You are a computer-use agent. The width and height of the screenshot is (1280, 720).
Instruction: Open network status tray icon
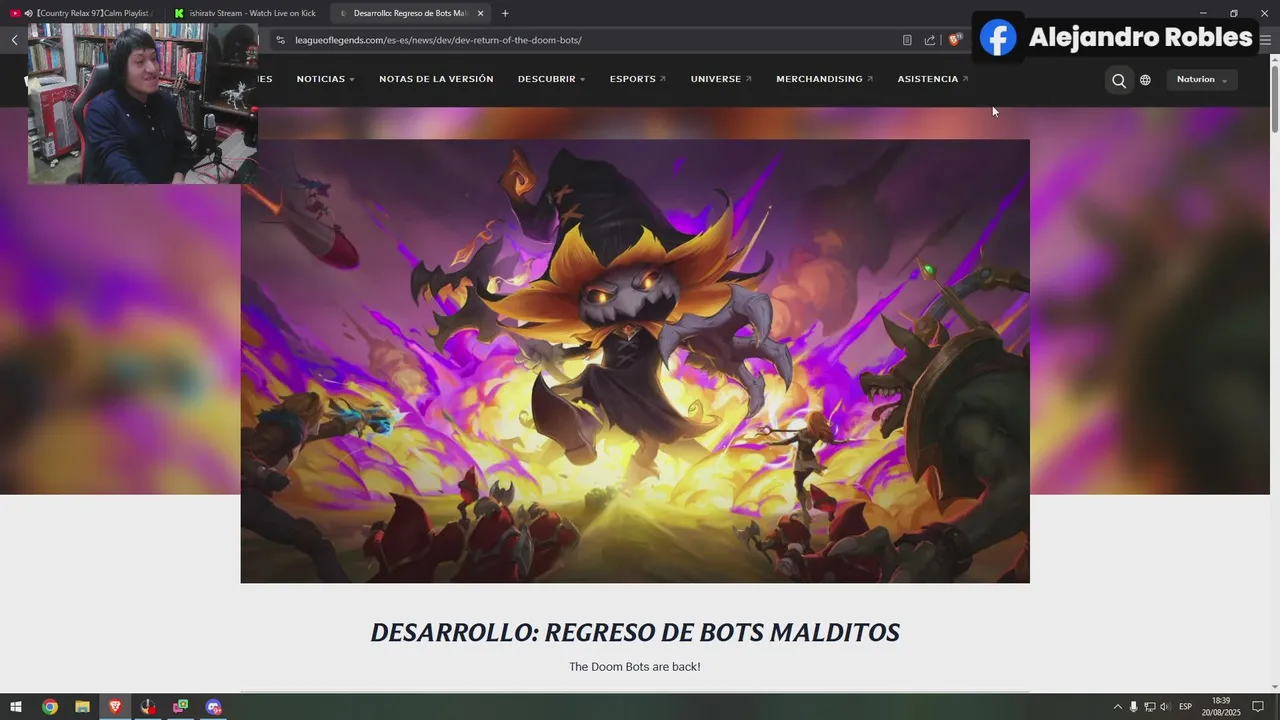click(x=1149, y=707)
